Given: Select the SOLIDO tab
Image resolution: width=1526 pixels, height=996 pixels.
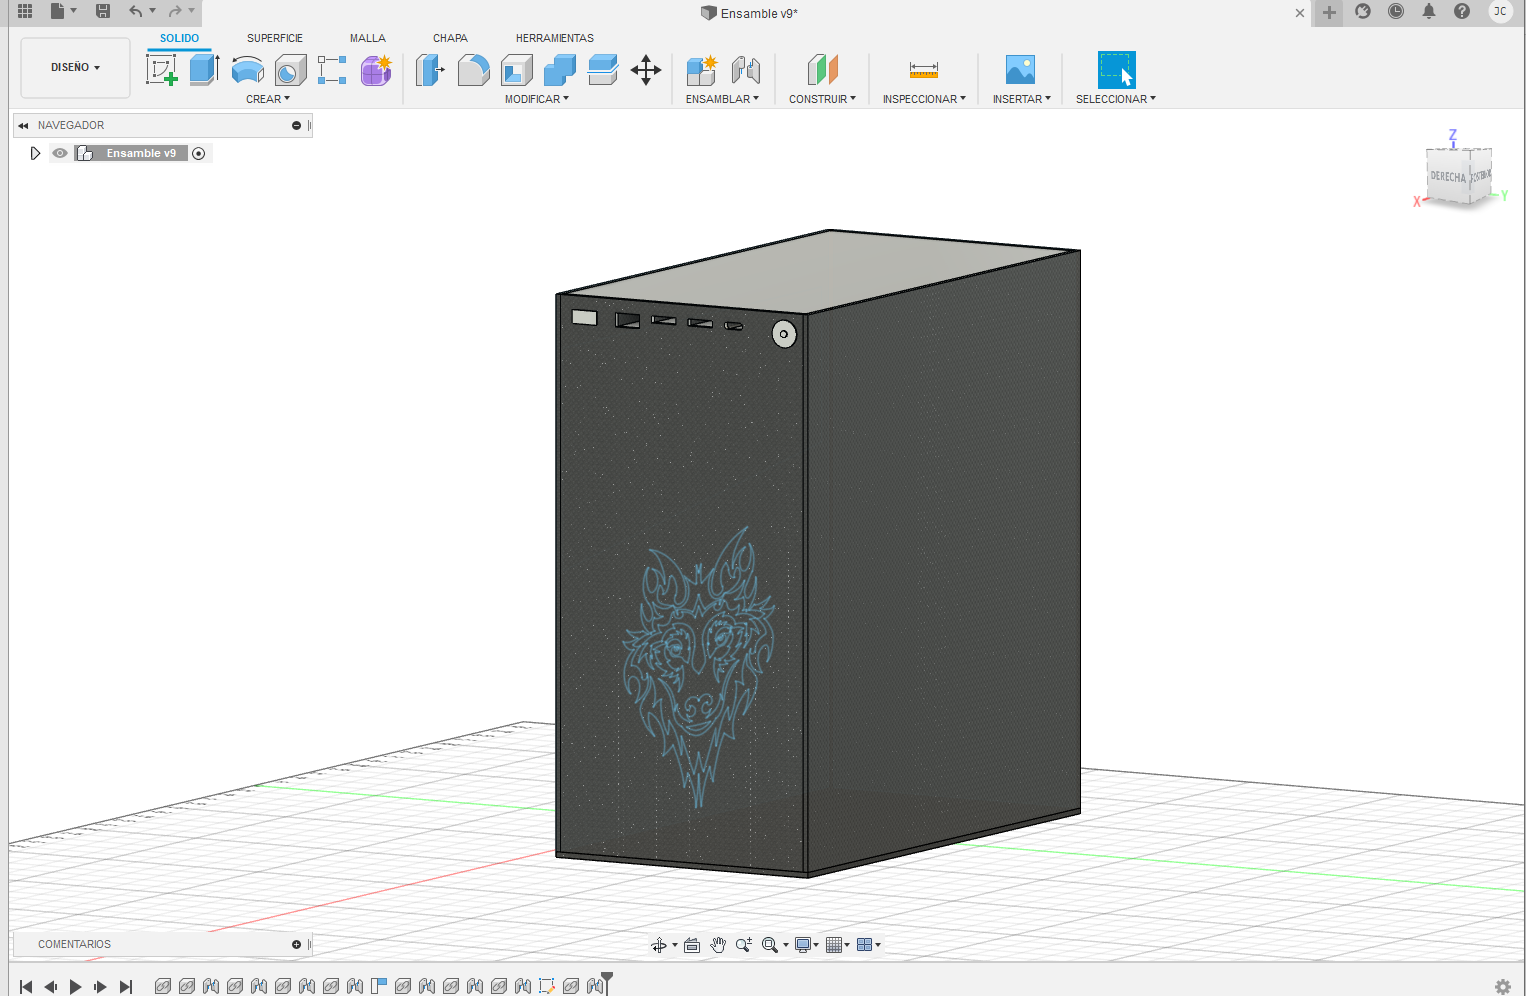Looking at the screenshot, I should (x=180, y=38).
